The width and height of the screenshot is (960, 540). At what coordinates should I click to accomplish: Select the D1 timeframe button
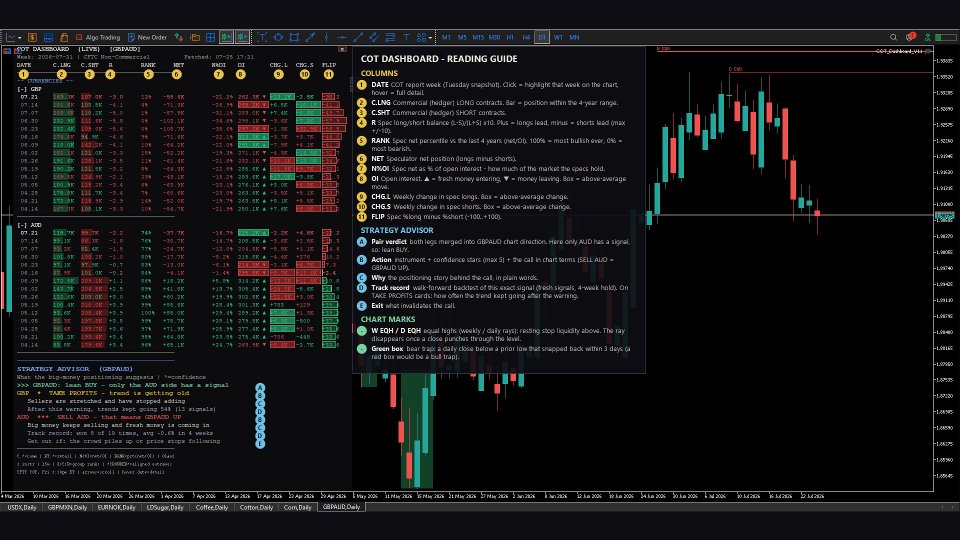[x=542, y=37]
